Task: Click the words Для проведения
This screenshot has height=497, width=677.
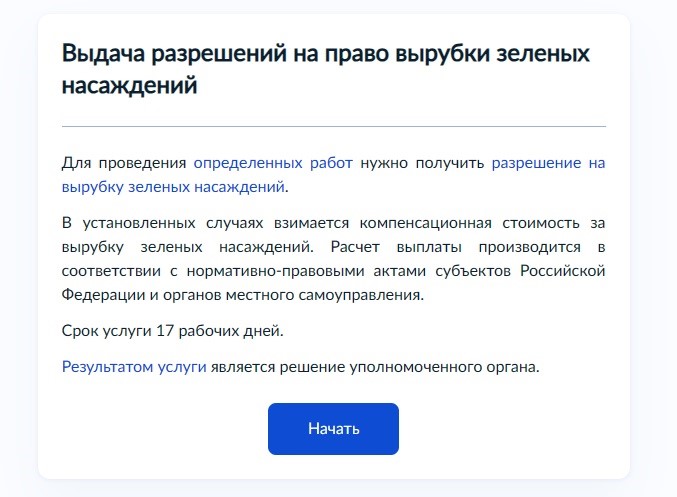Action: (124, 163)
